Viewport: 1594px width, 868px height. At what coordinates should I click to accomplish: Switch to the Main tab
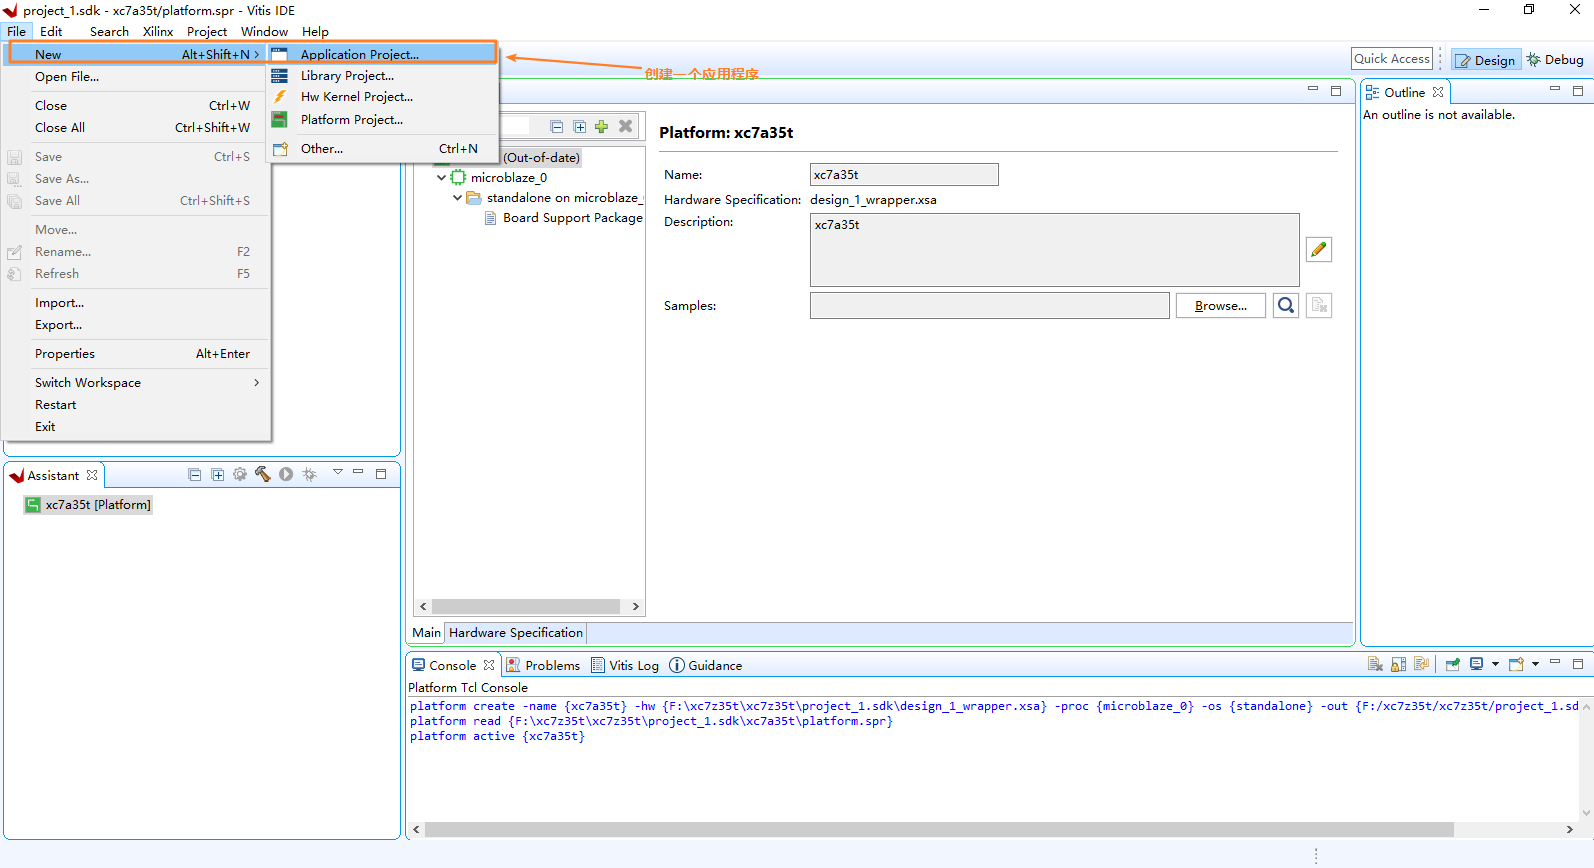427,633
